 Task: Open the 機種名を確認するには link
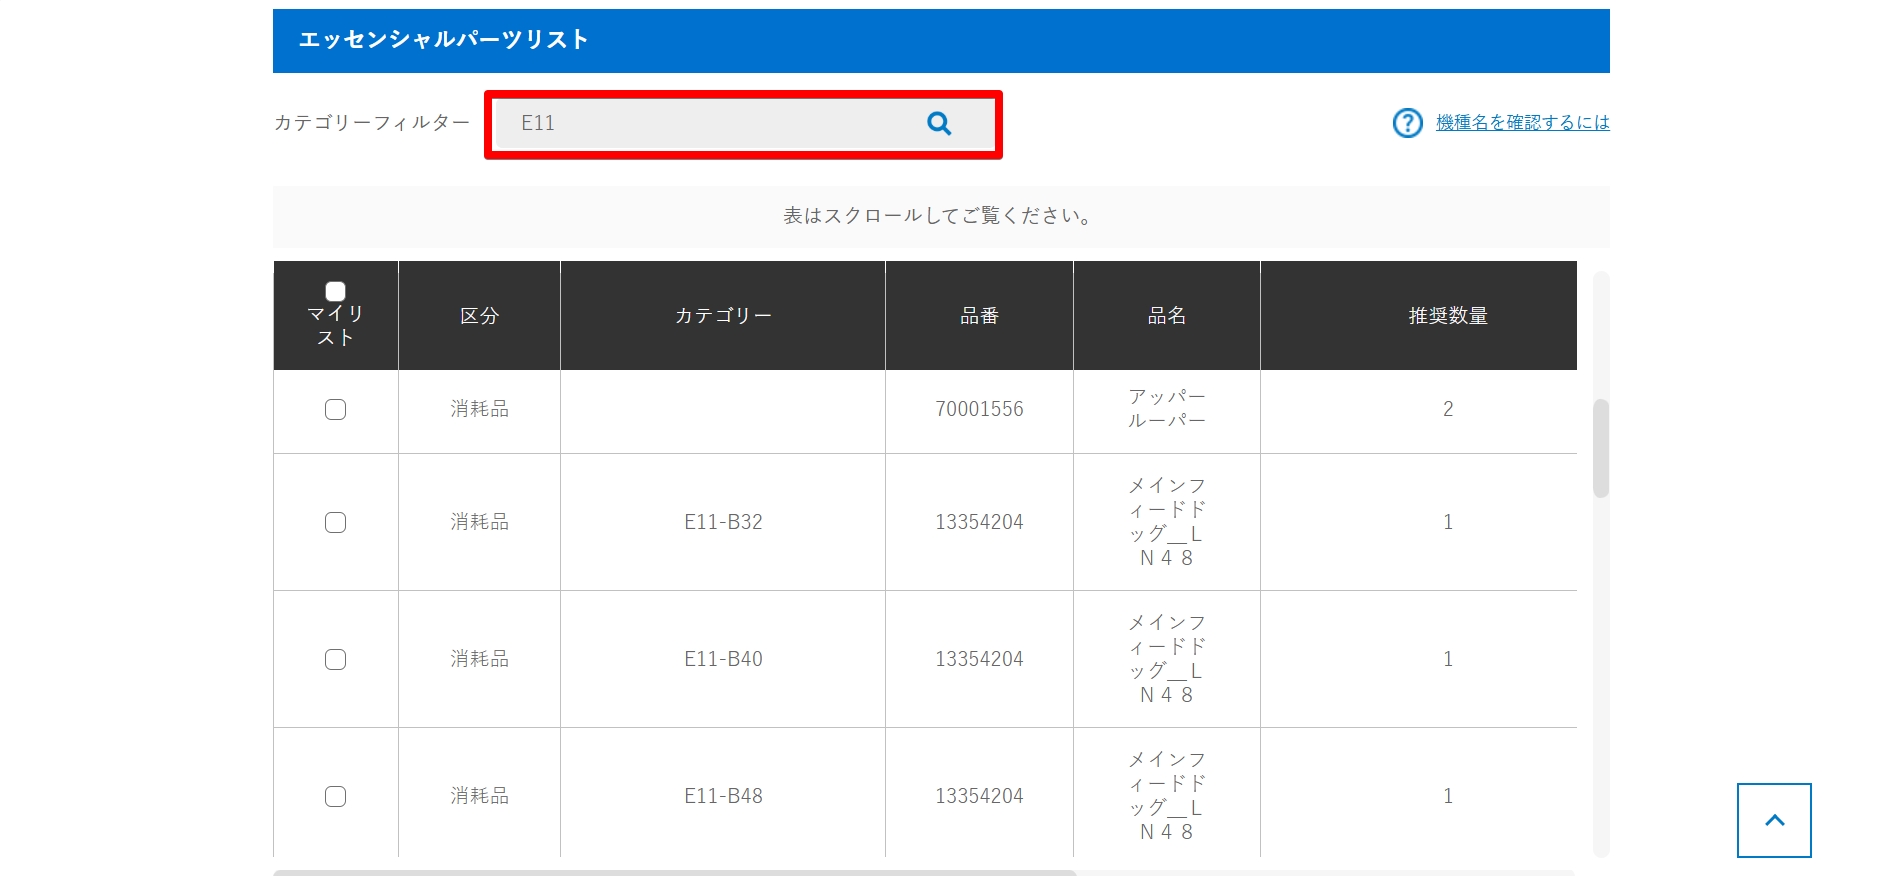(1522, 123)
